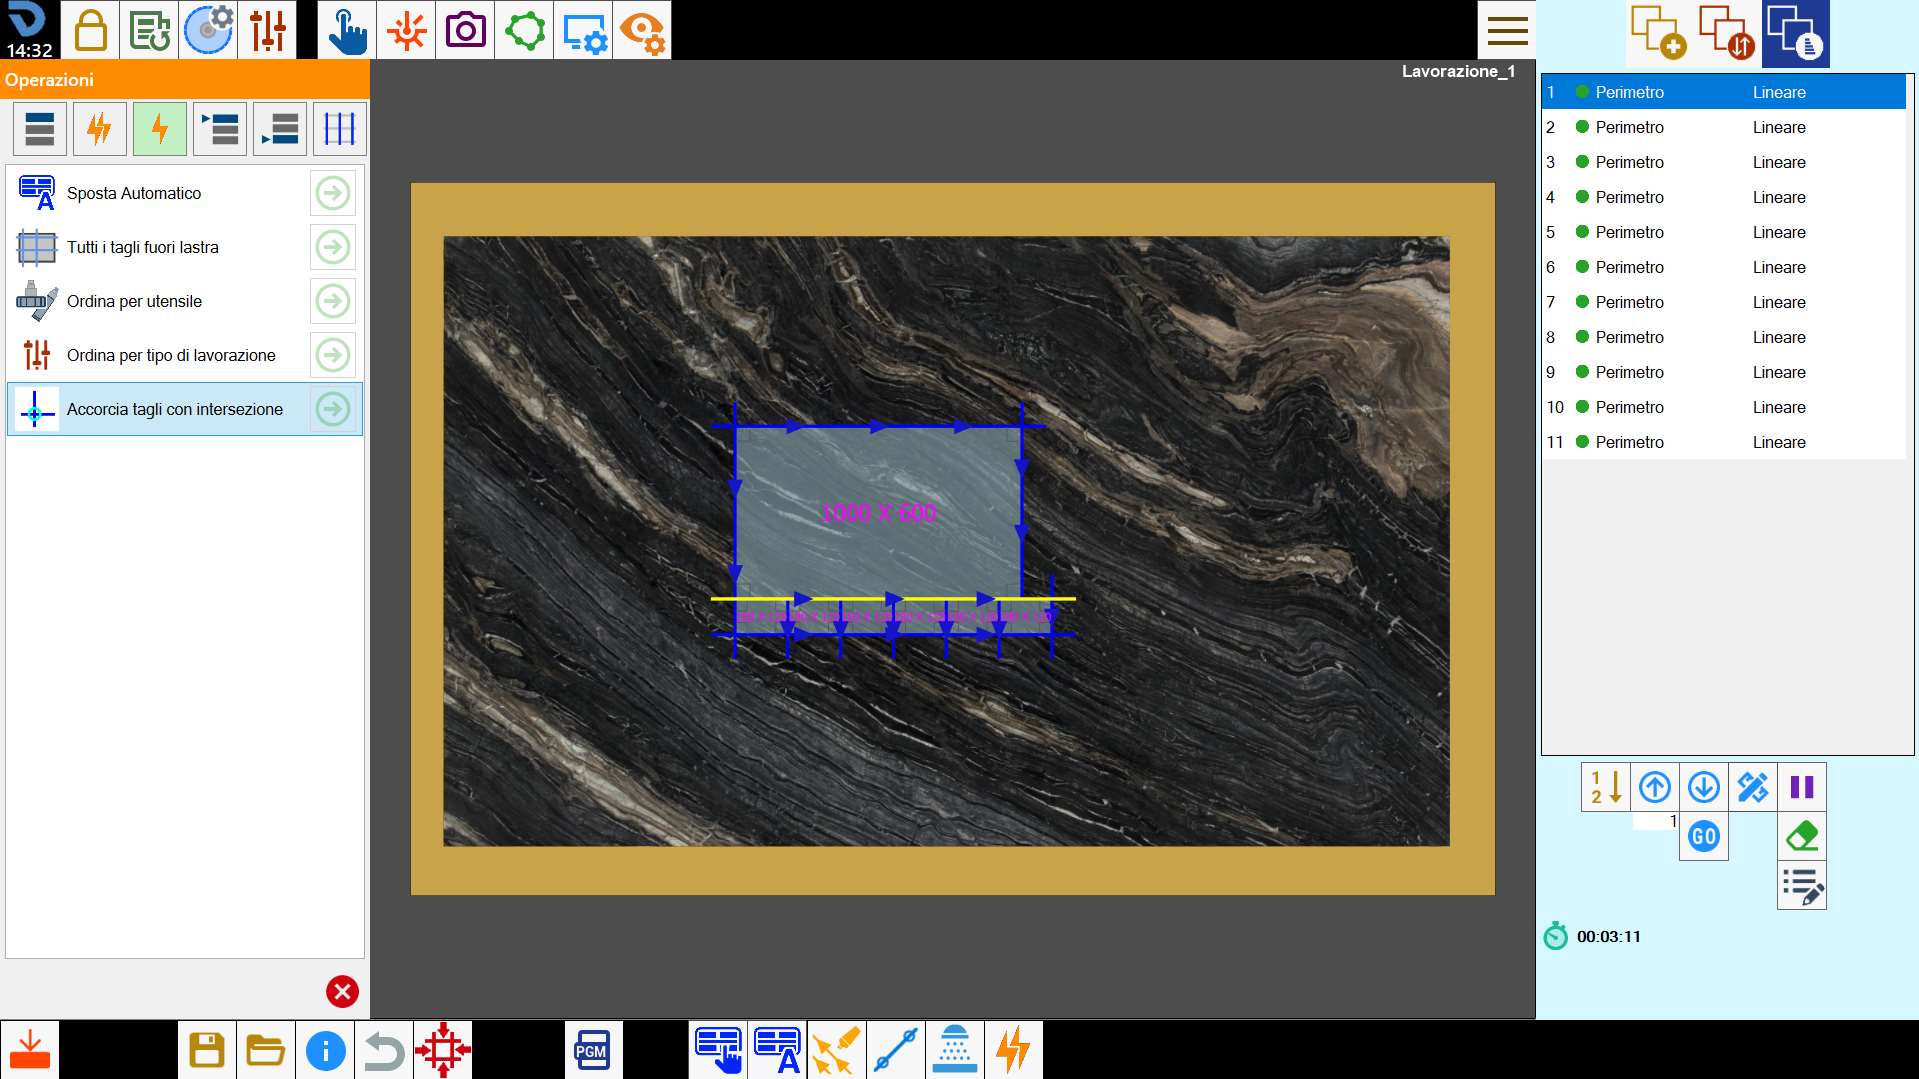This screenshot has width=1919, height=1079.
Task: Select Perimetro row 2
Action: point(1724,127)
